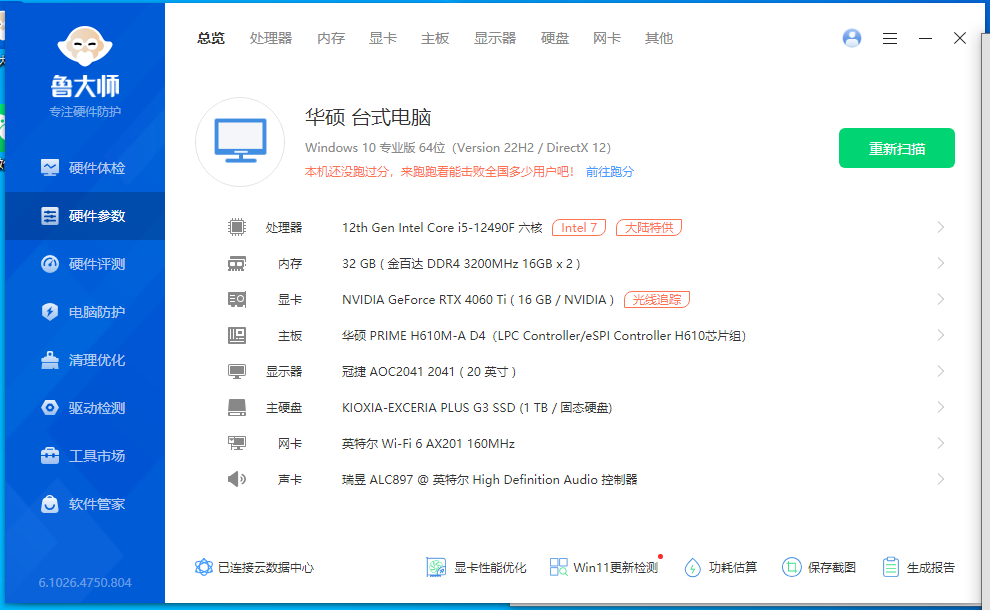Expand the 主板 row chevron
Image resolution: width=990 pixels, height=610 pixels.
click(940, 335)
